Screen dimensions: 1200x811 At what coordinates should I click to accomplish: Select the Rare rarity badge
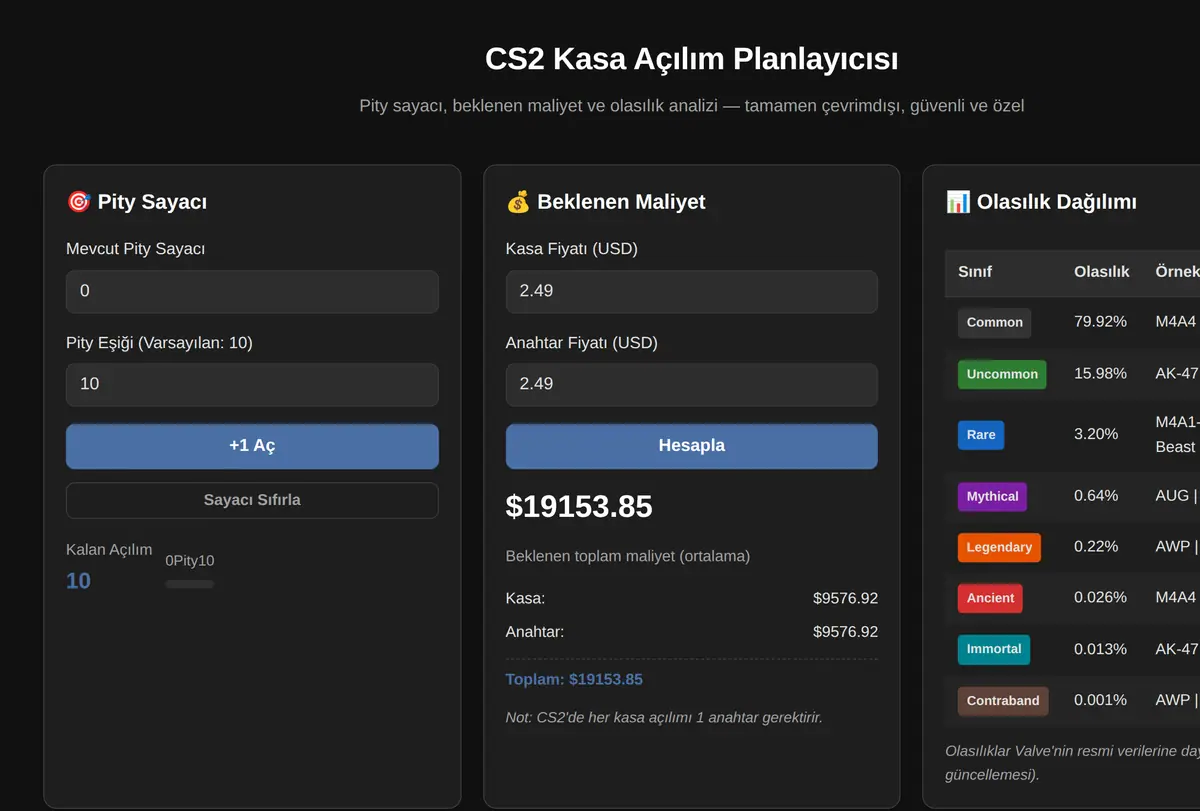click(981, 434)
